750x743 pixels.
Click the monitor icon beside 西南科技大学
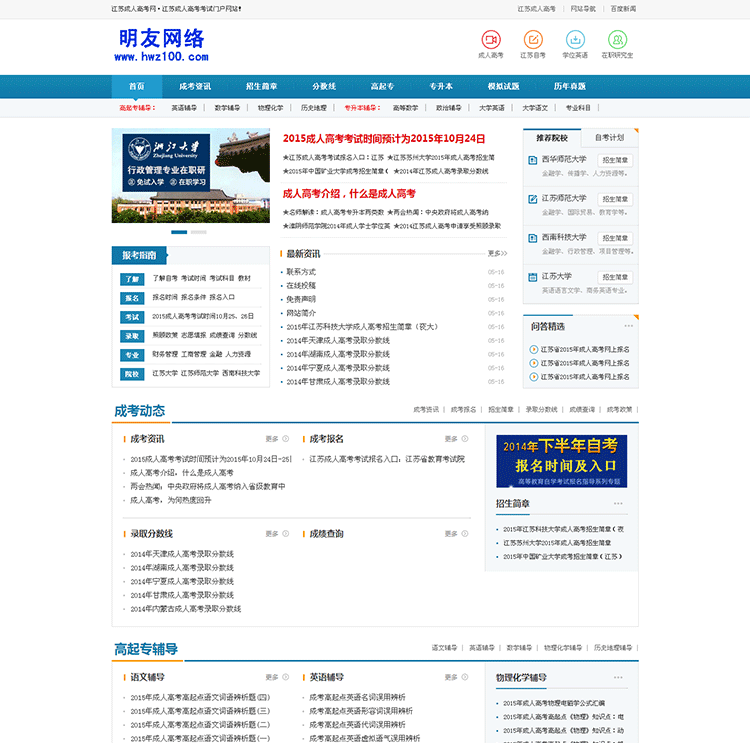click(x=532, y=238)
